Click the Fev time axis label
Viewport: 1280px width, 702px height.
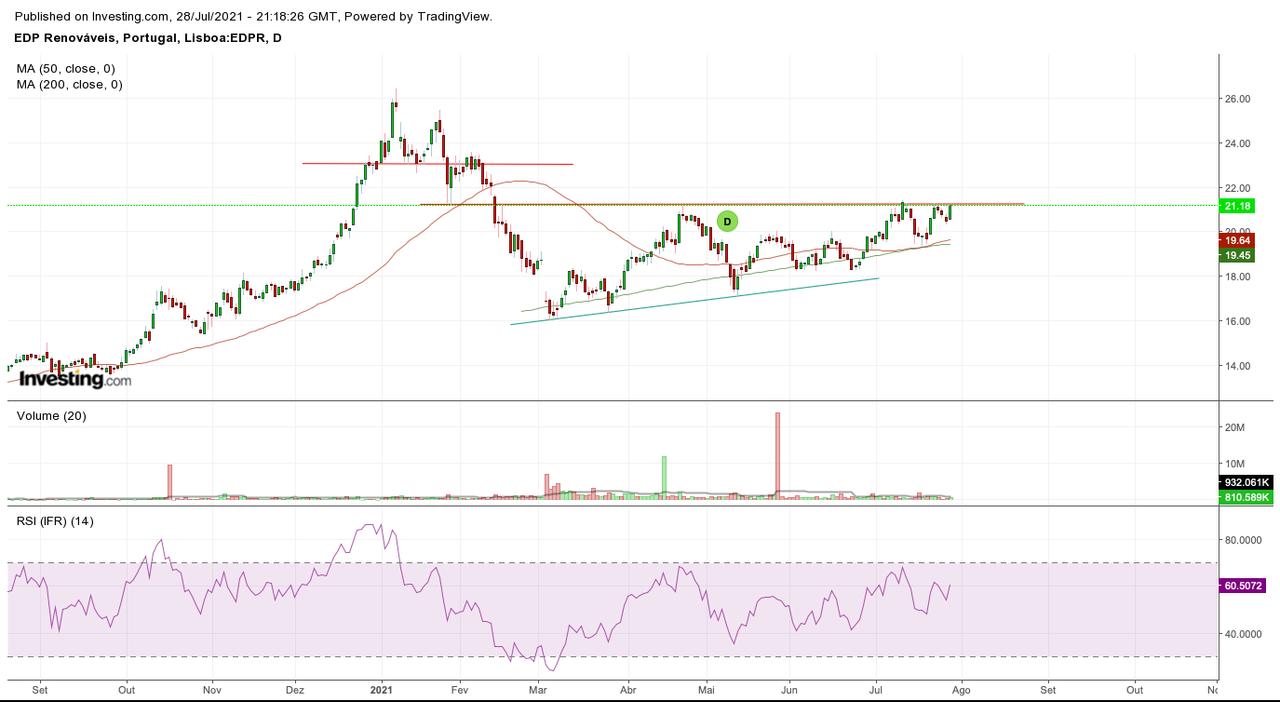click(x=459, y=689)
